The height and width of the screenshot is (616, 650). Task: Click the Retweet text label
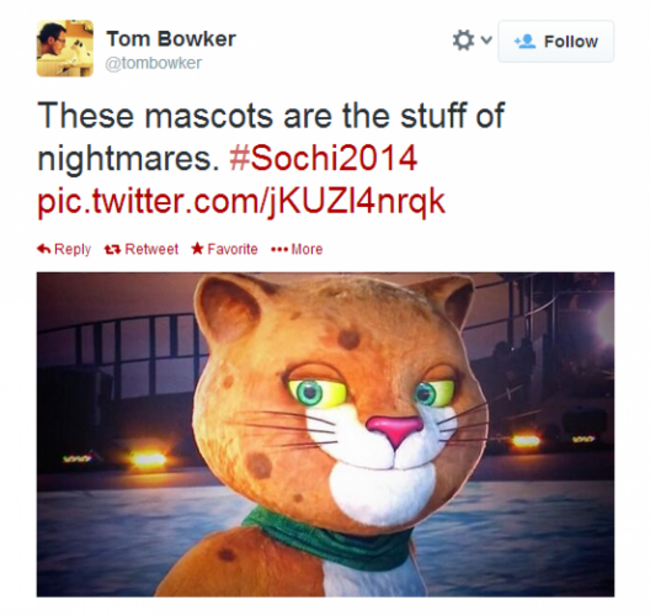point(151,249)
